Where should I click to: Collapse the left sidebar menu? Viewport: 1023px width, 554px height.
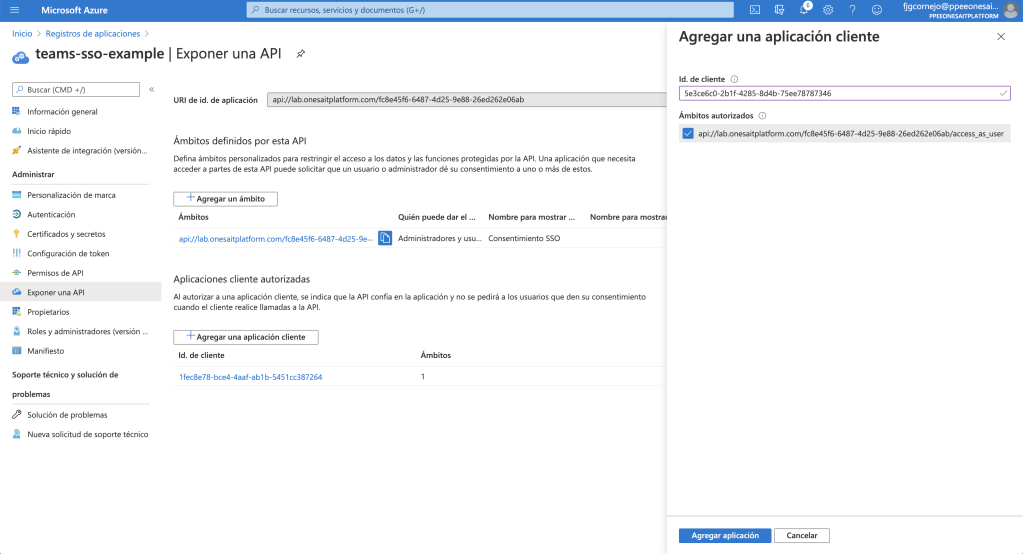coord(151,89)
